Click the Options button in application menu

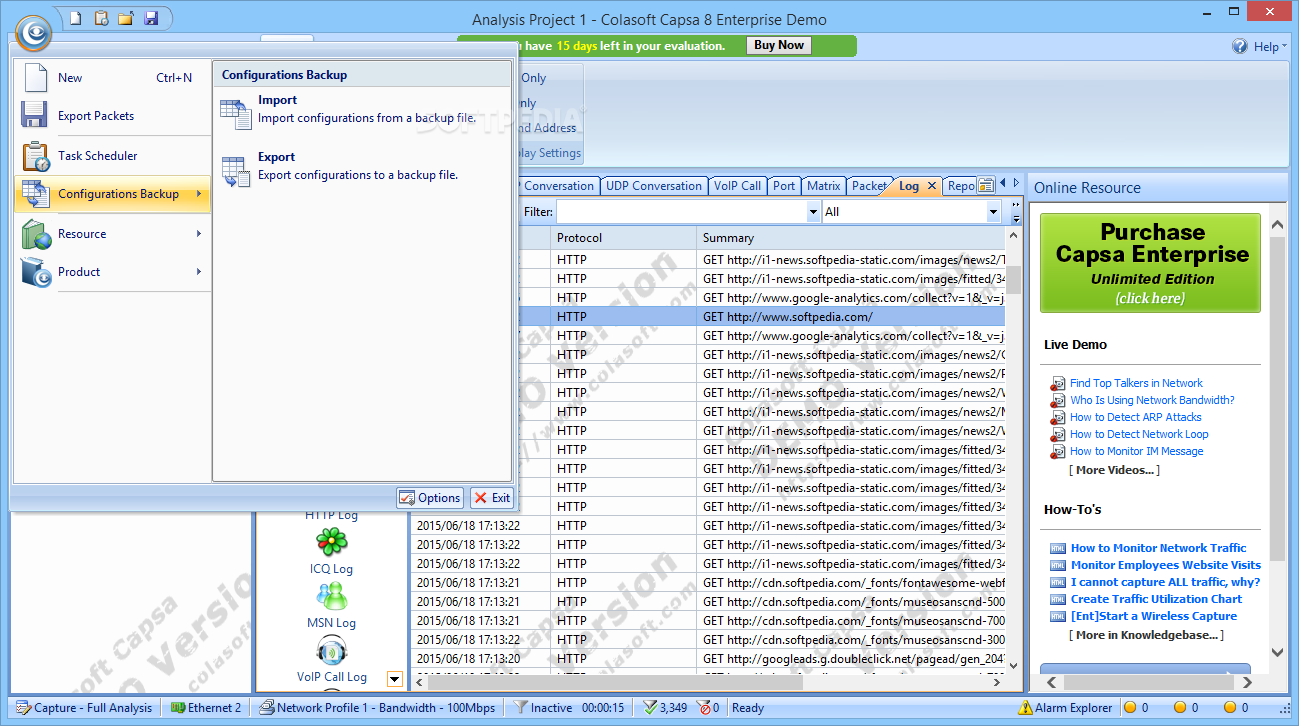click(x=430, y=498)
